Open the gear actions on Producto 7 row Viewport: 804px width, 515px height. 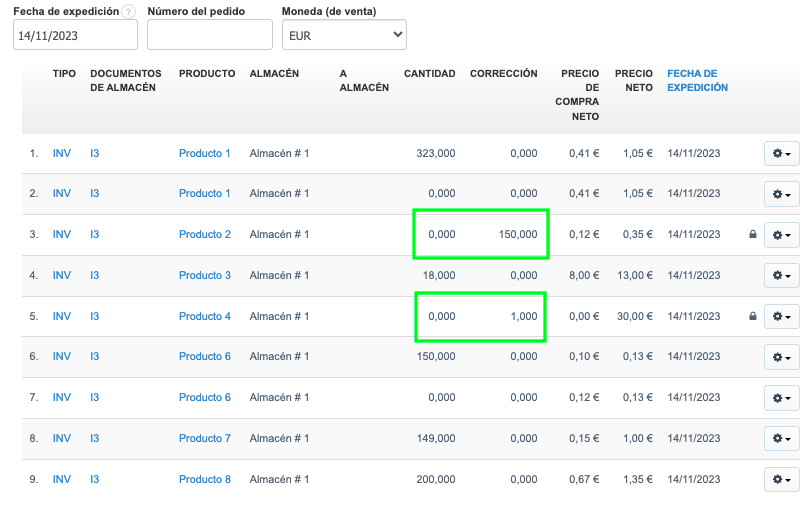[781, 439]
